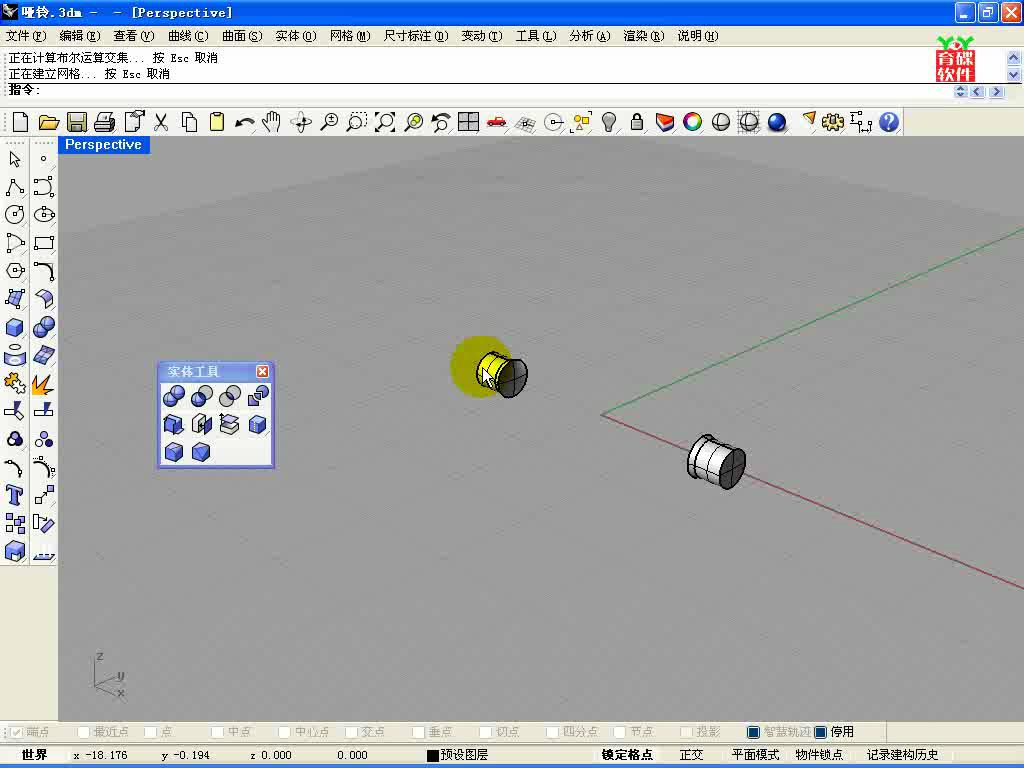
Task: Select the circle tool in left sidebar
Action: (15, 214)
